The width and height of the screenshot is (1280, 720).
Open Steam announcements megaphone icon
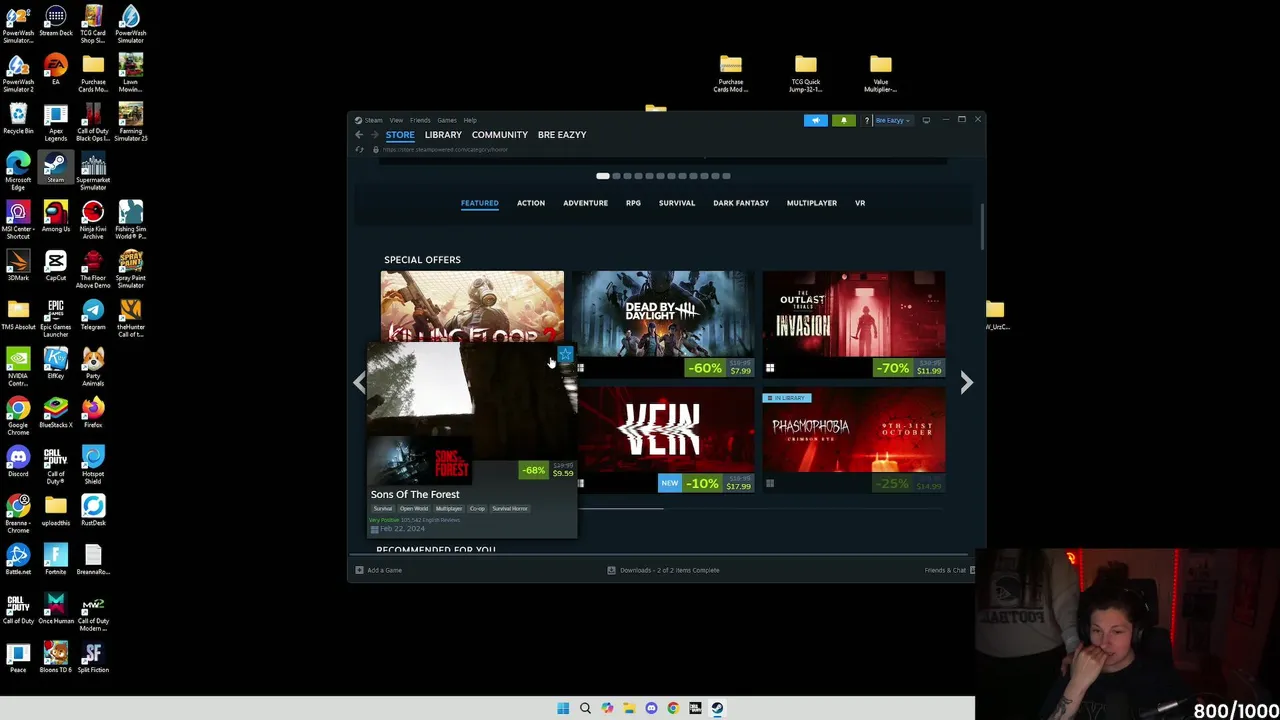(x=816, y=120)
